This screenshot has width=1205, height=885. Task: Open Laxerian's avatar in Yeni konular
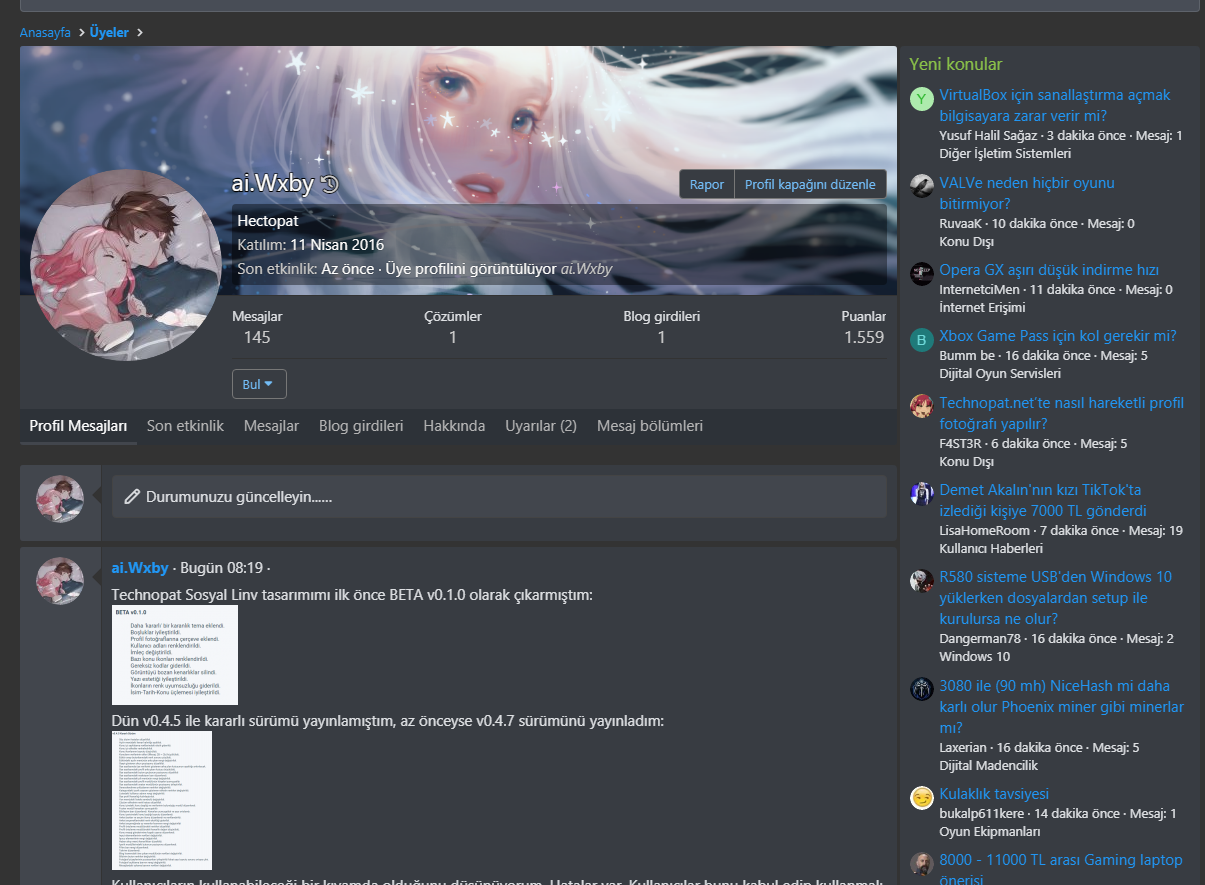922,689
